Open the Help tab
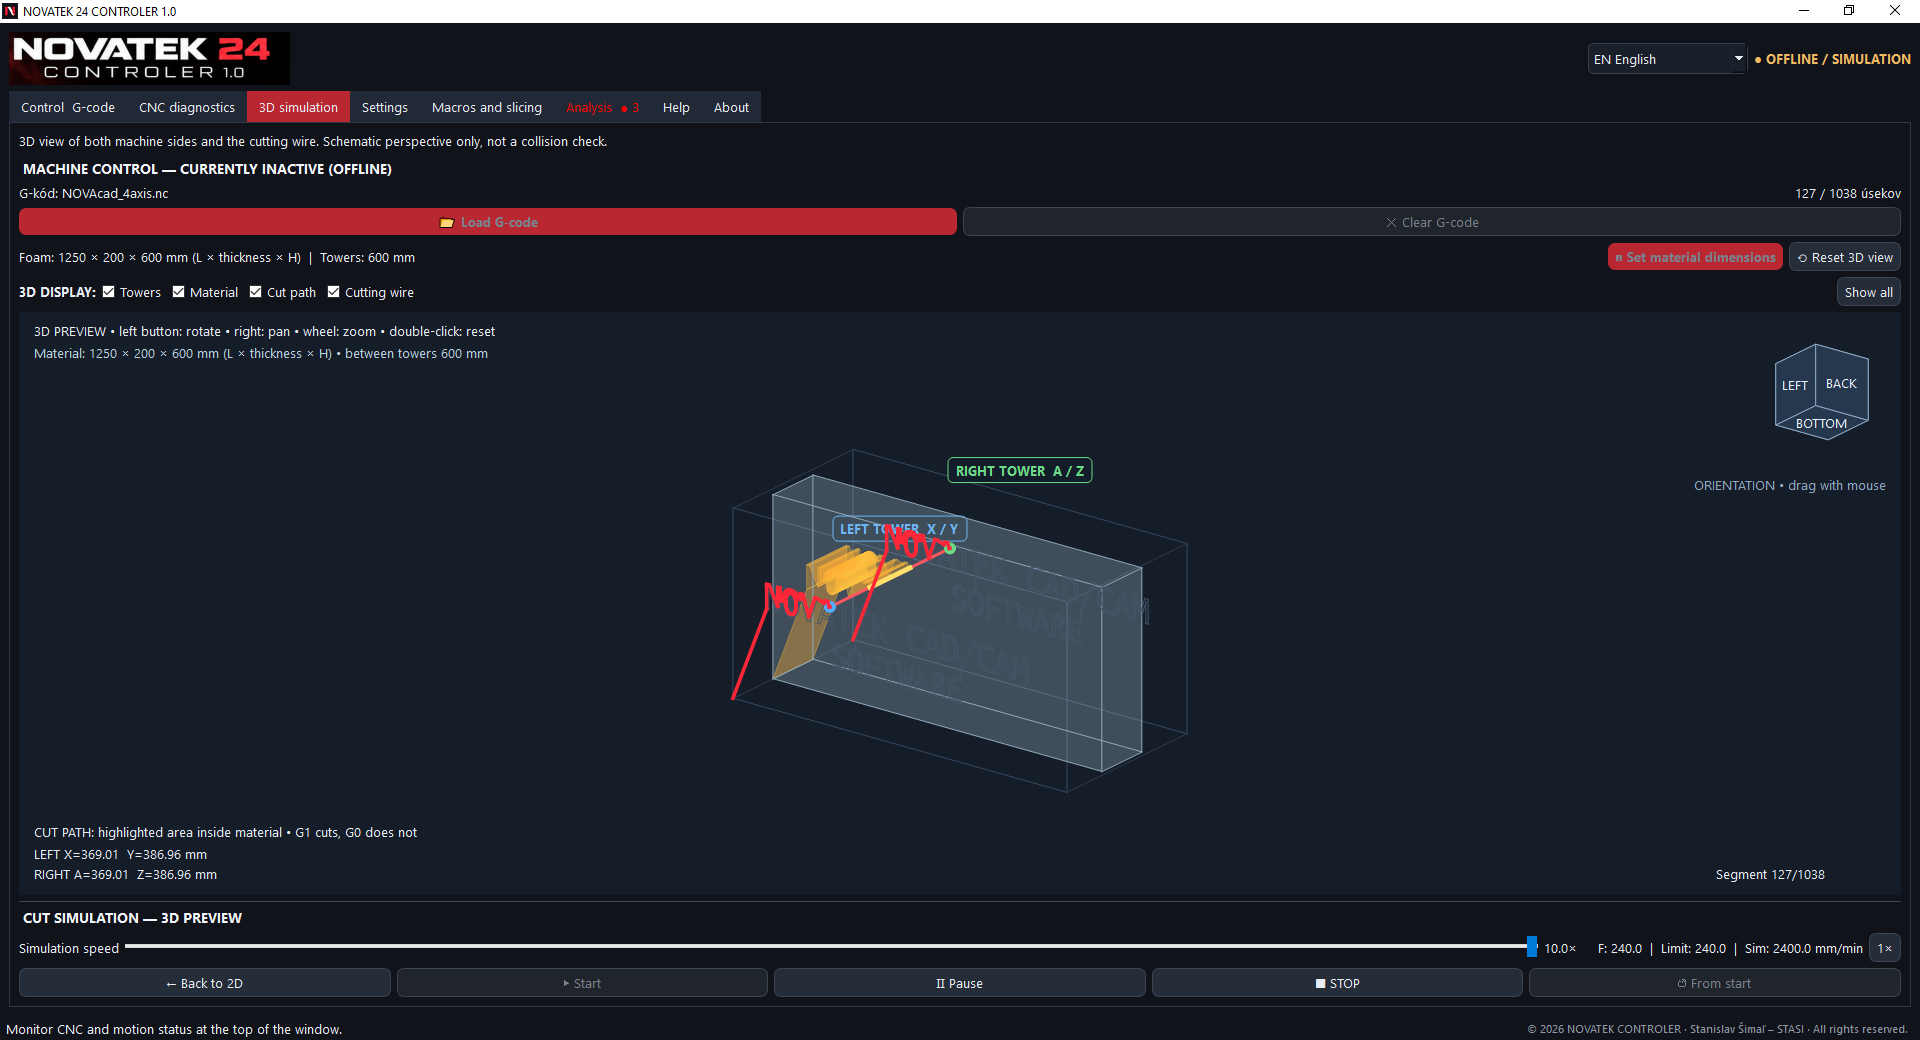The image size is (1920, 1040). coord(676,107)
